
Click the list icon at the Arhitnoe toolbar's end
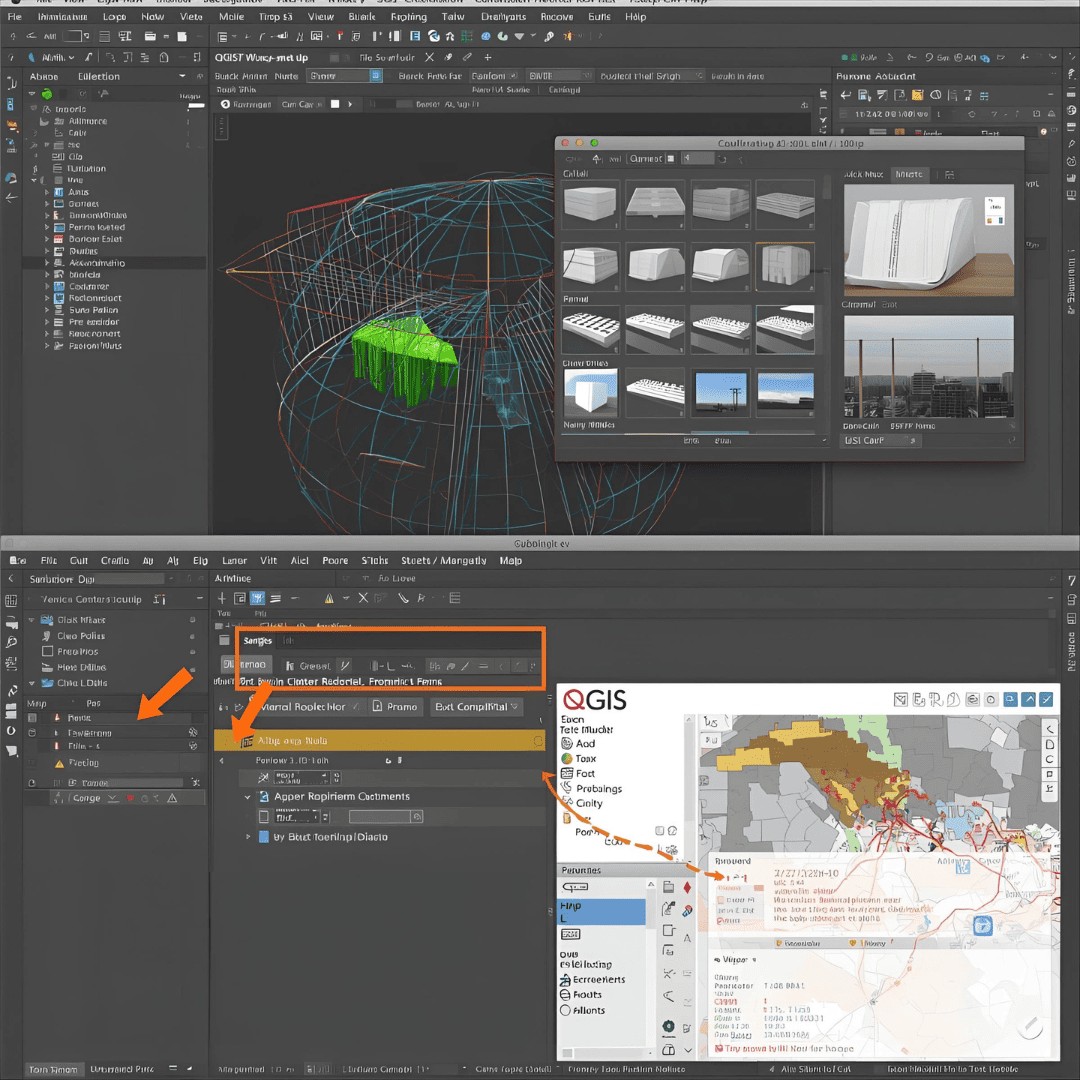point(455,598)
